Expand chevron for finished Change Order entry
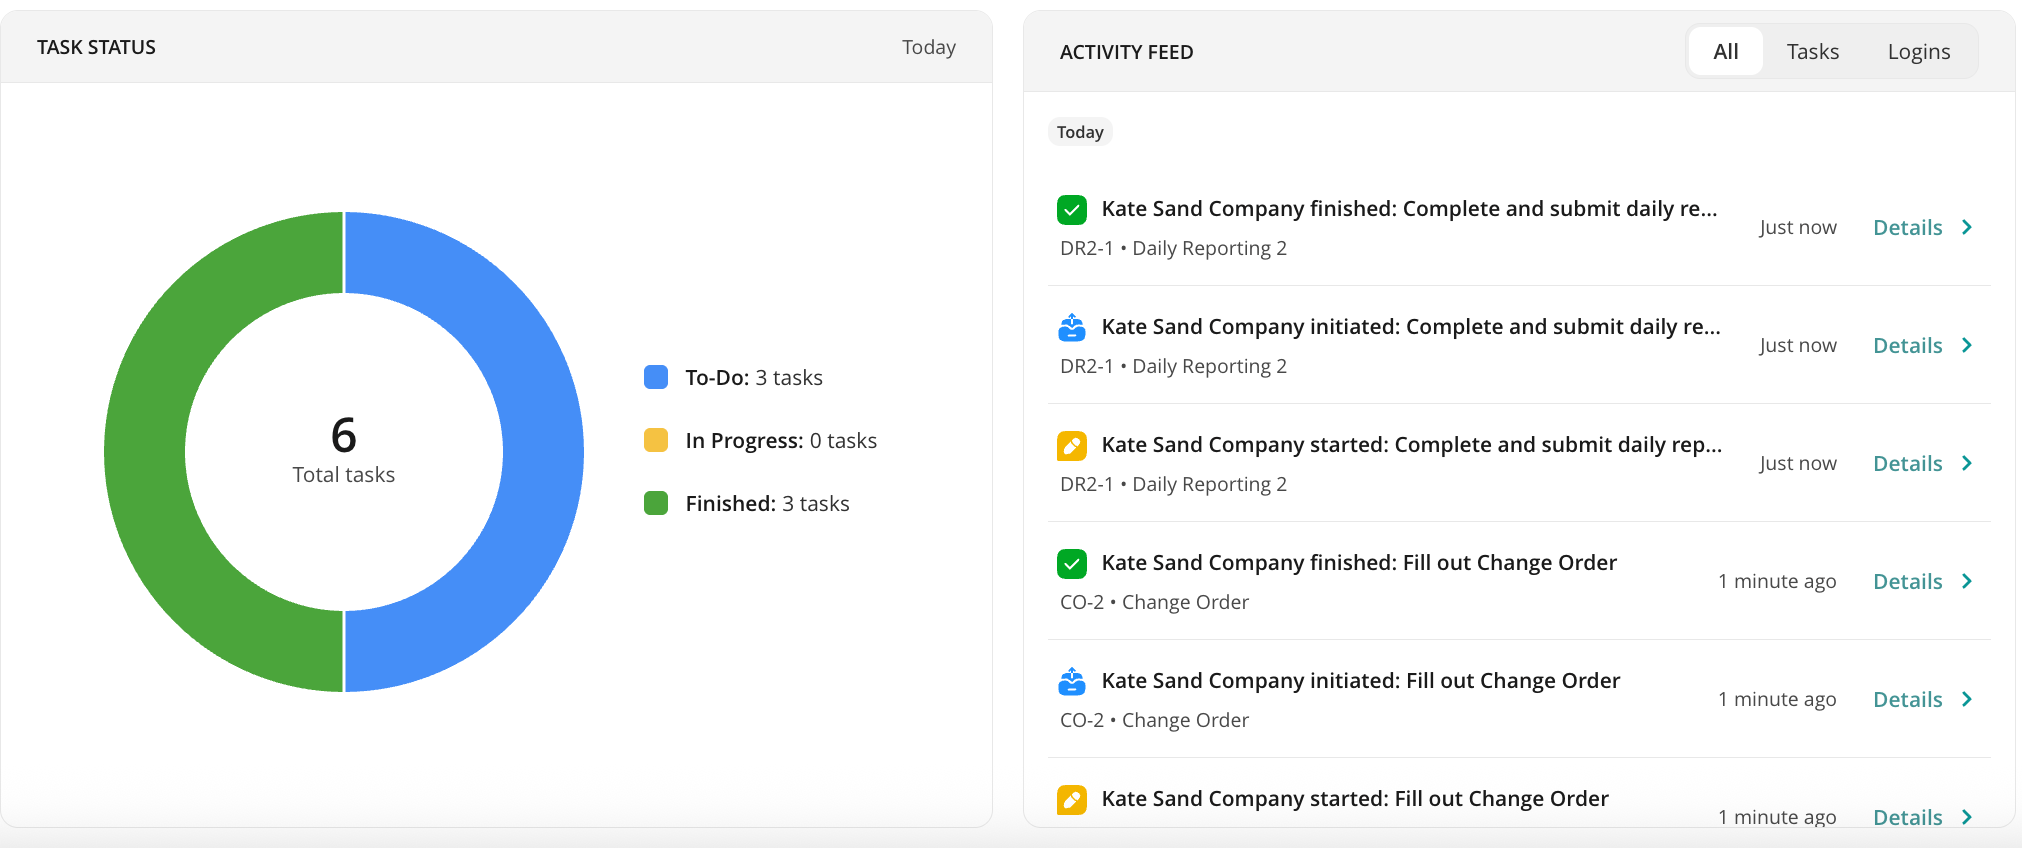This screenshot has width=2022, height=848. (x=1966, y=582)
